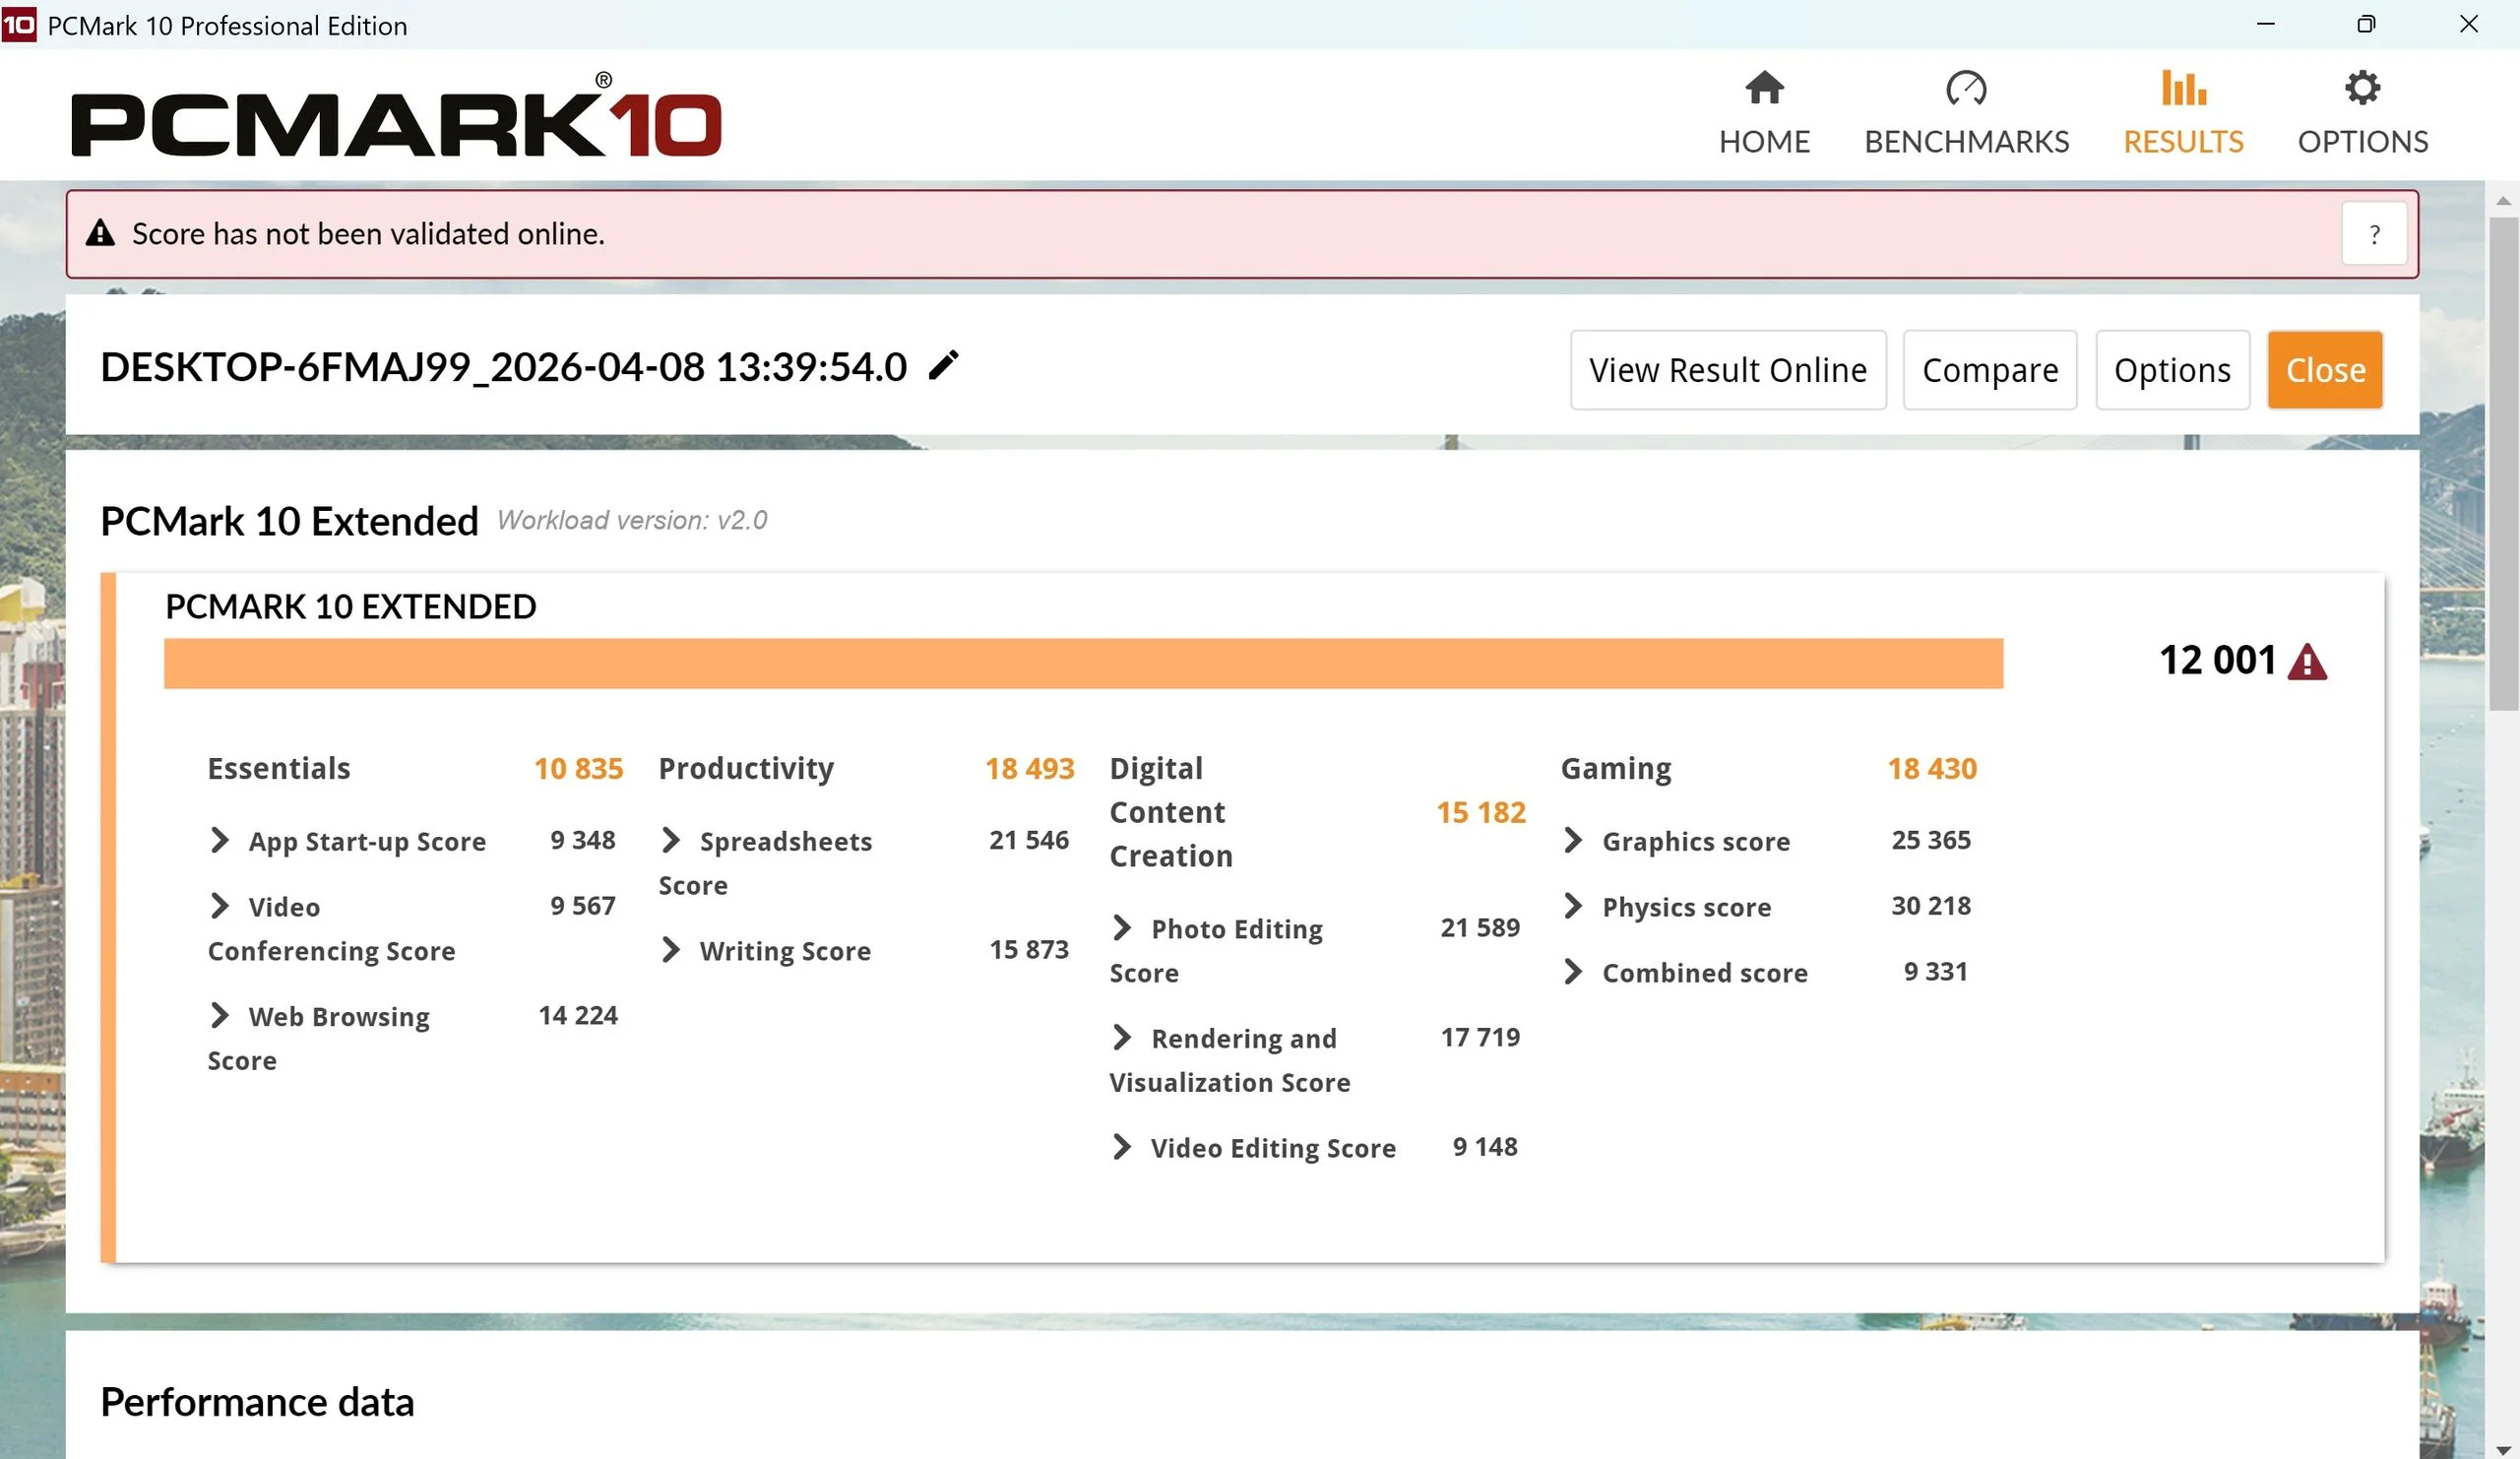Click the red warning triangle beside 12 001

coord(2307,662)
